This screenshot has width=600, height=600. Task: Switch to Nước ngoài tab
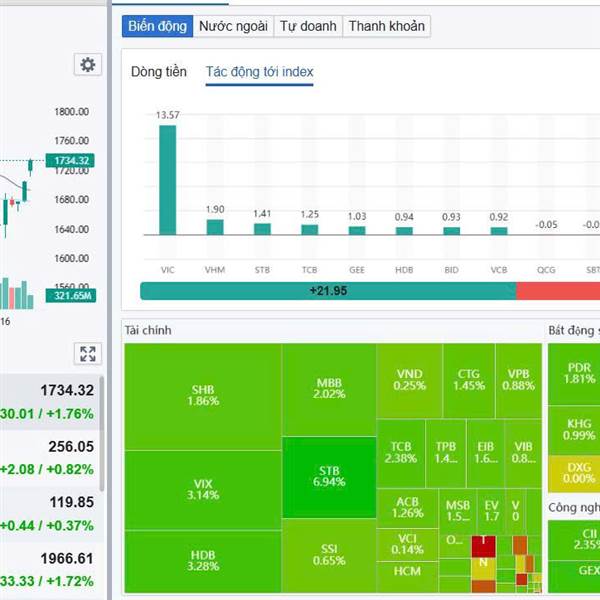point(233,26)
